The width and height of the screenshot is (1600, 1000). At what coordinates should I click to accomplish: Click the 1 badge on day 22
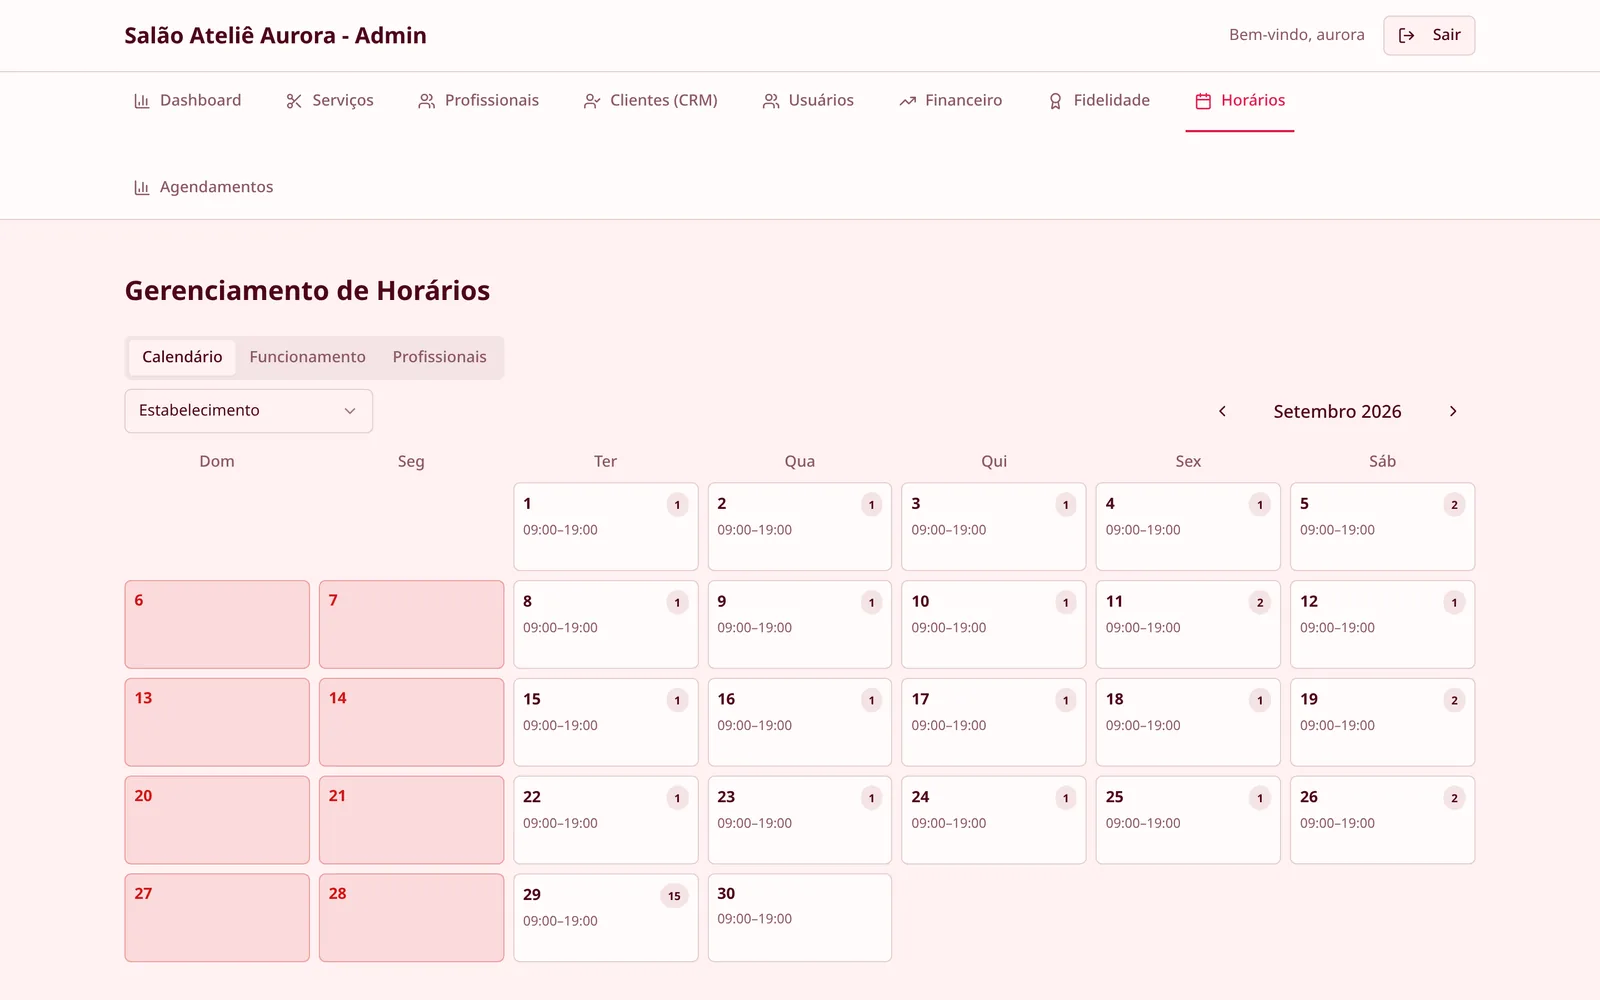[x=677, y=798]
